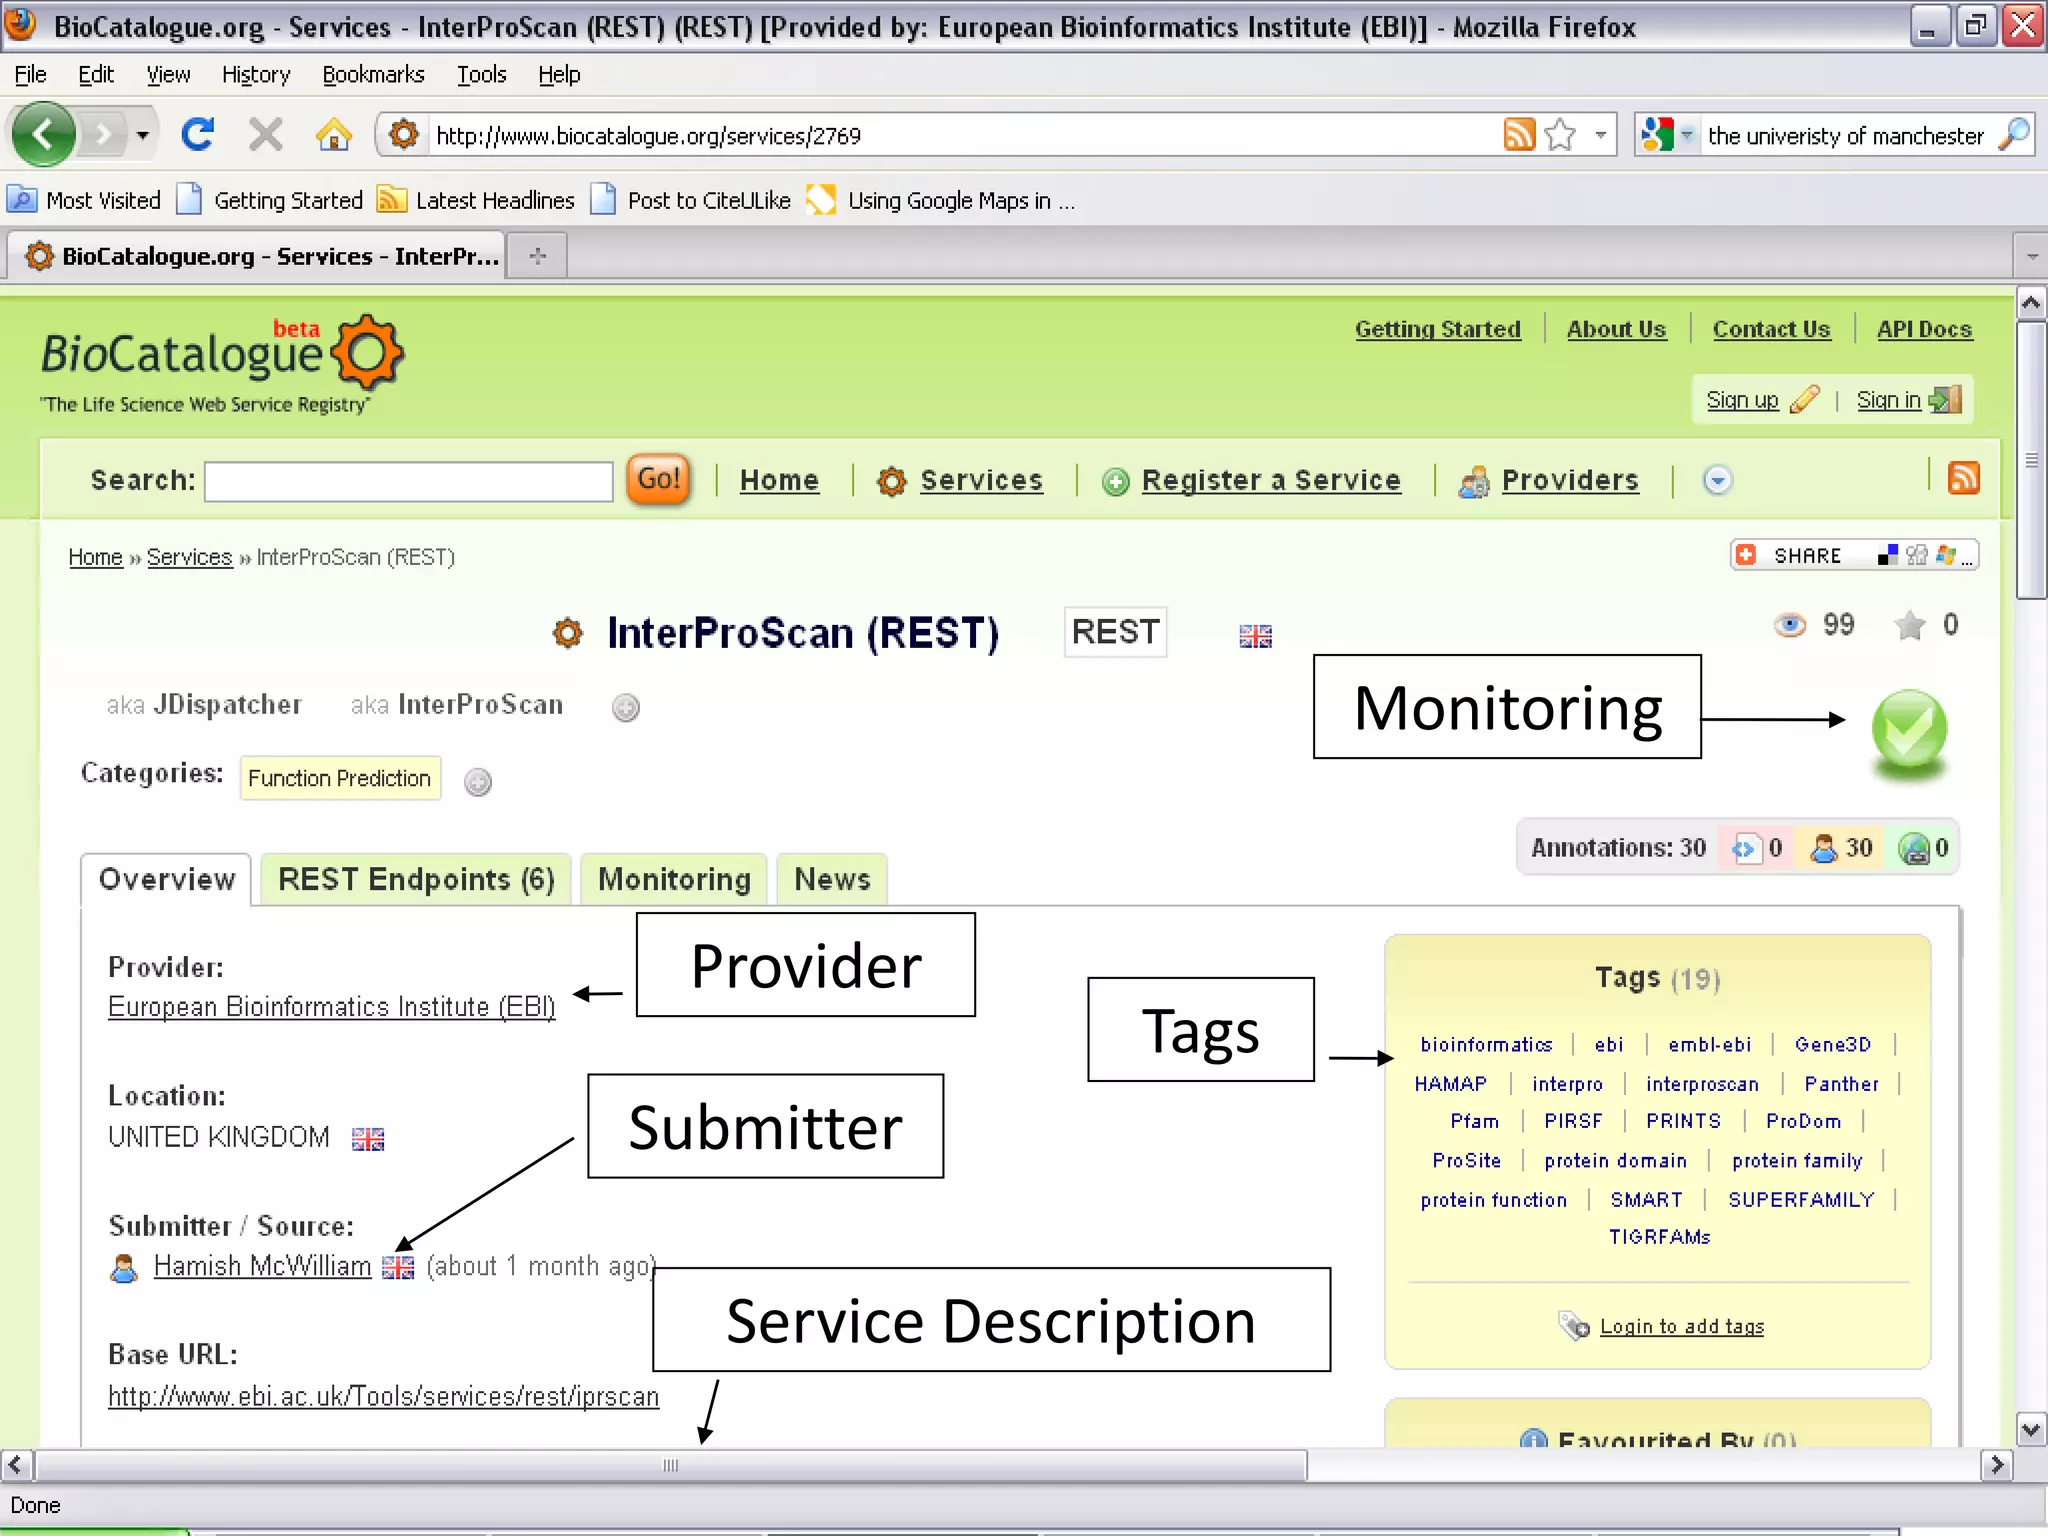
Task: Click the horizontal scrollbar thumb
Action: [670, 1466]
